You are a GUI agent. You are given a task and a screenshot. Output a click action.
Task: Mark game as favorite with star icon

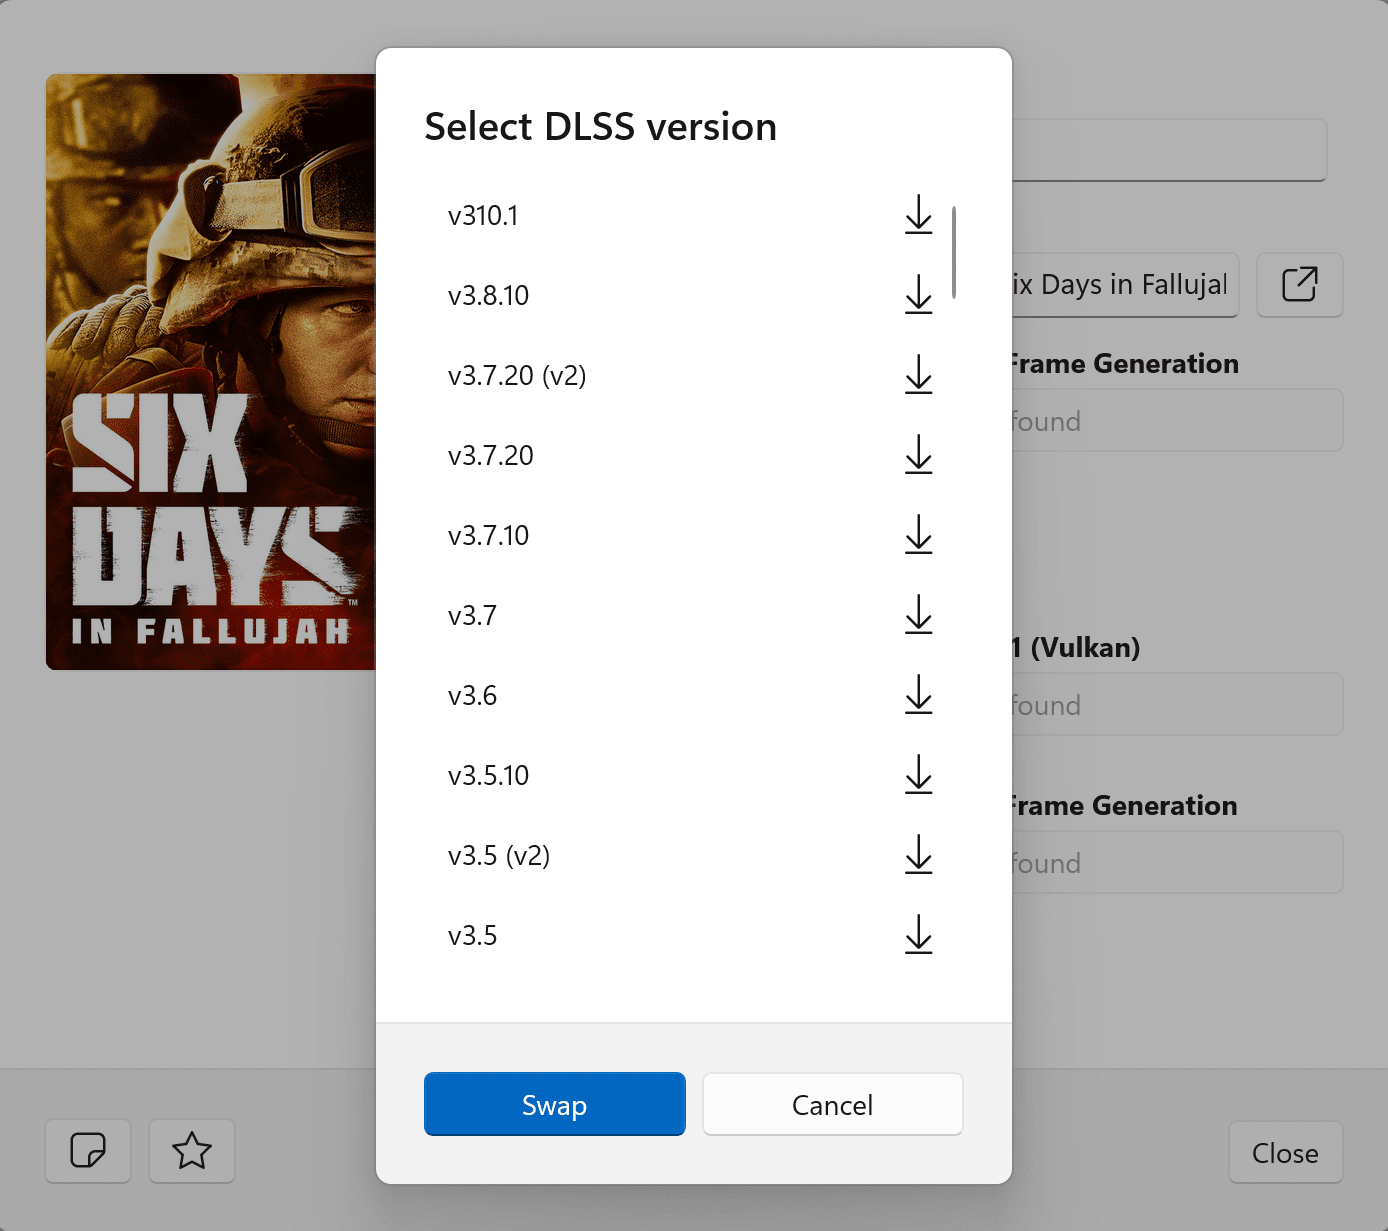(192, 1151)
